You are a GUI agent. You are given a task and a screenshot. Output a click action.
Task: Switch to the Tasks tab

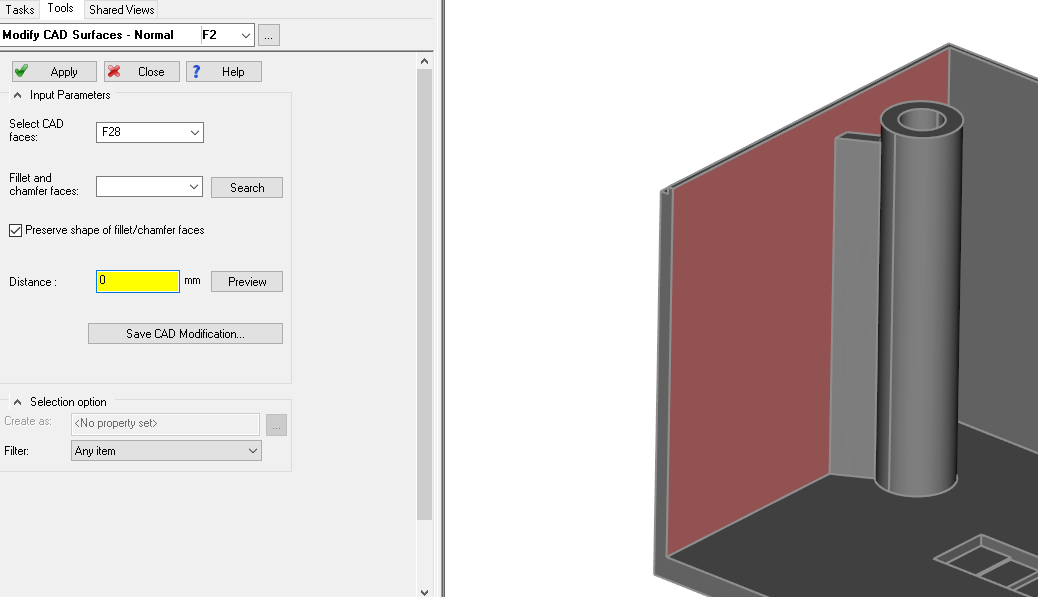[20, 9]
